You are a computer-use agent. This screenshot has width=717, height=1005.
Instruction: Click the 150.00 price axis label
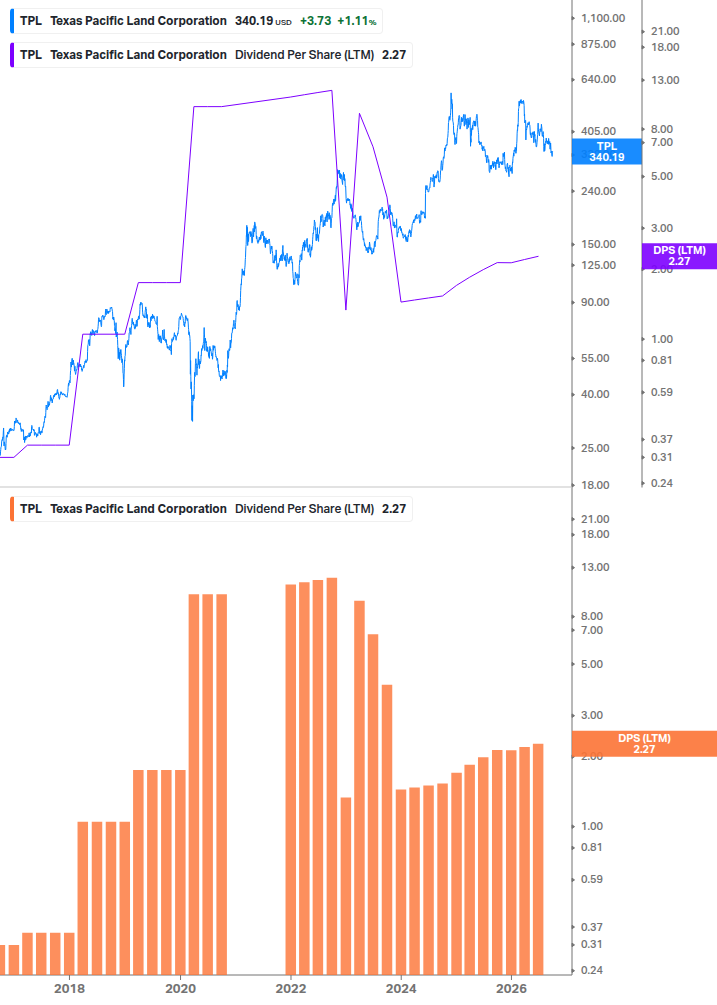click(598, 244)
